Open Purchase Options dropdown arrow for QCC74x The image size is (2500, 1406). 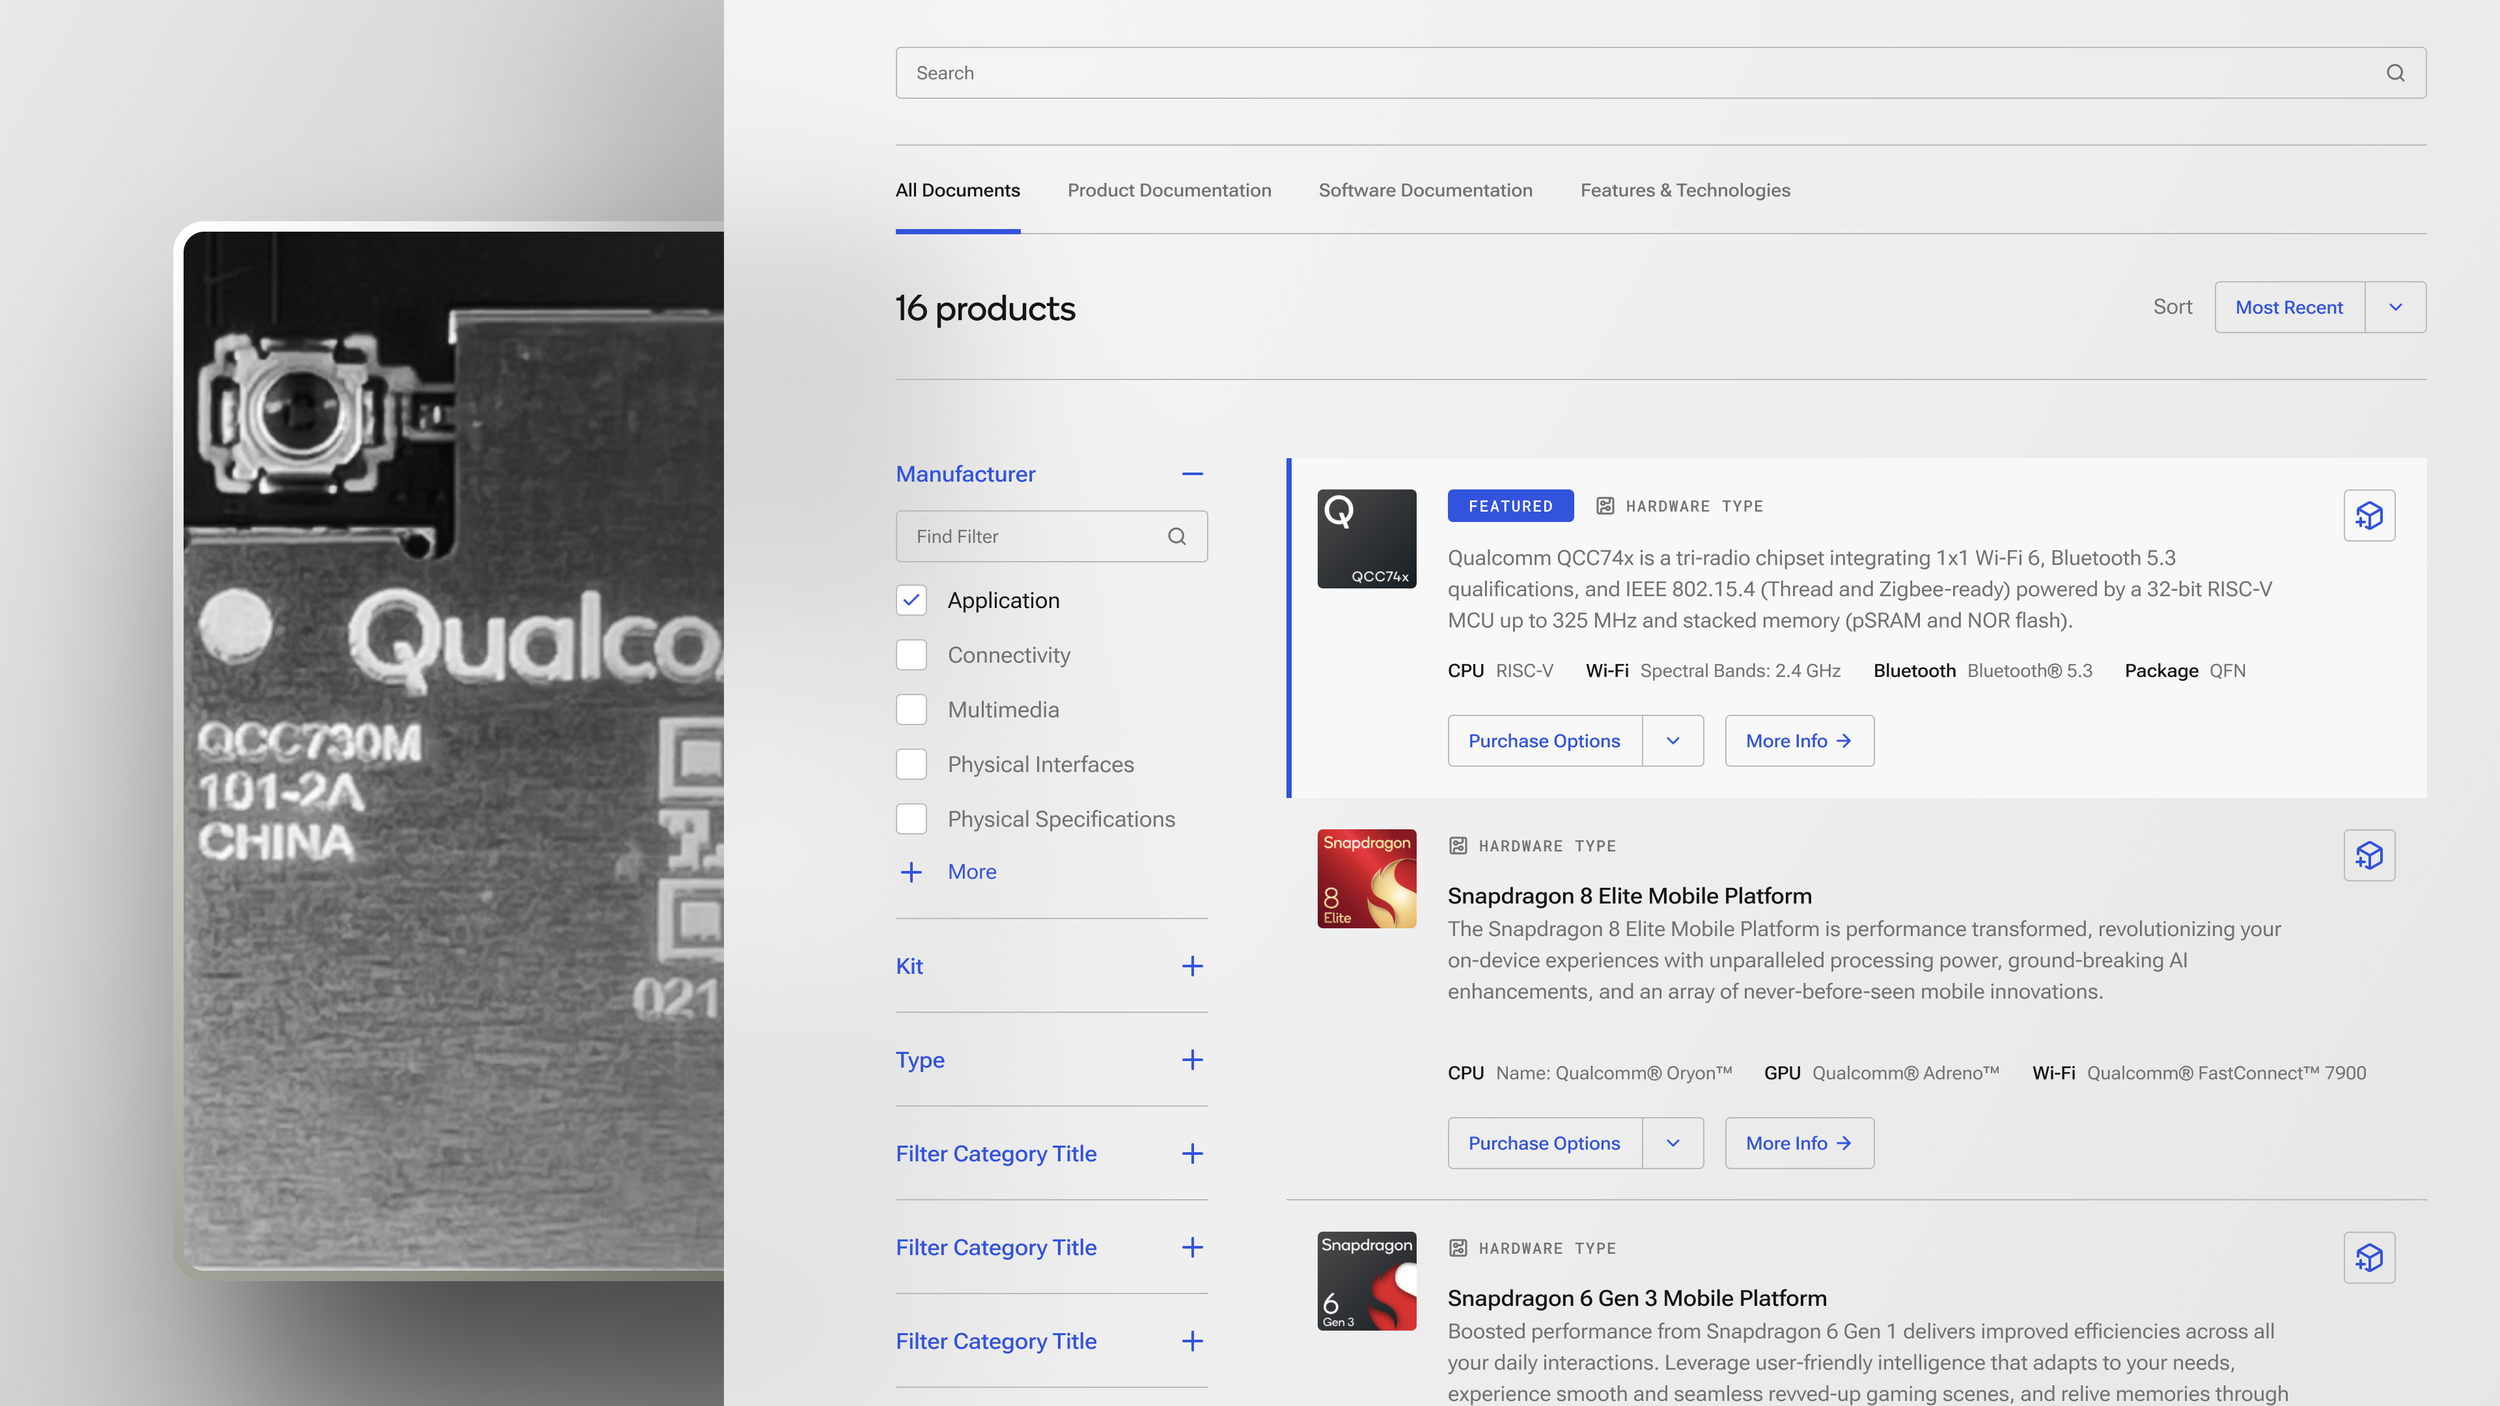1673,741
